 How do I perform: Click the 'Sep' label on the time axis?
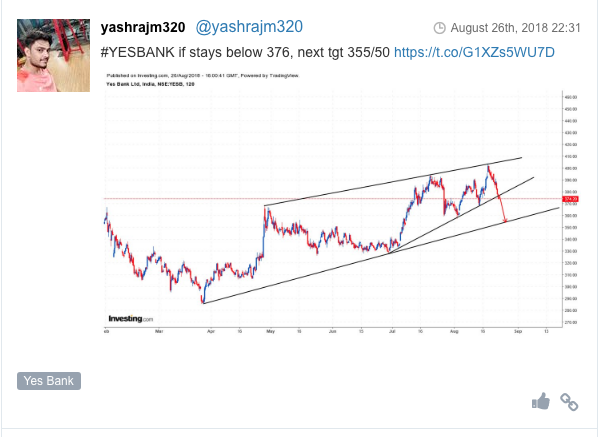pyautogui.click(x=518, y=331)
